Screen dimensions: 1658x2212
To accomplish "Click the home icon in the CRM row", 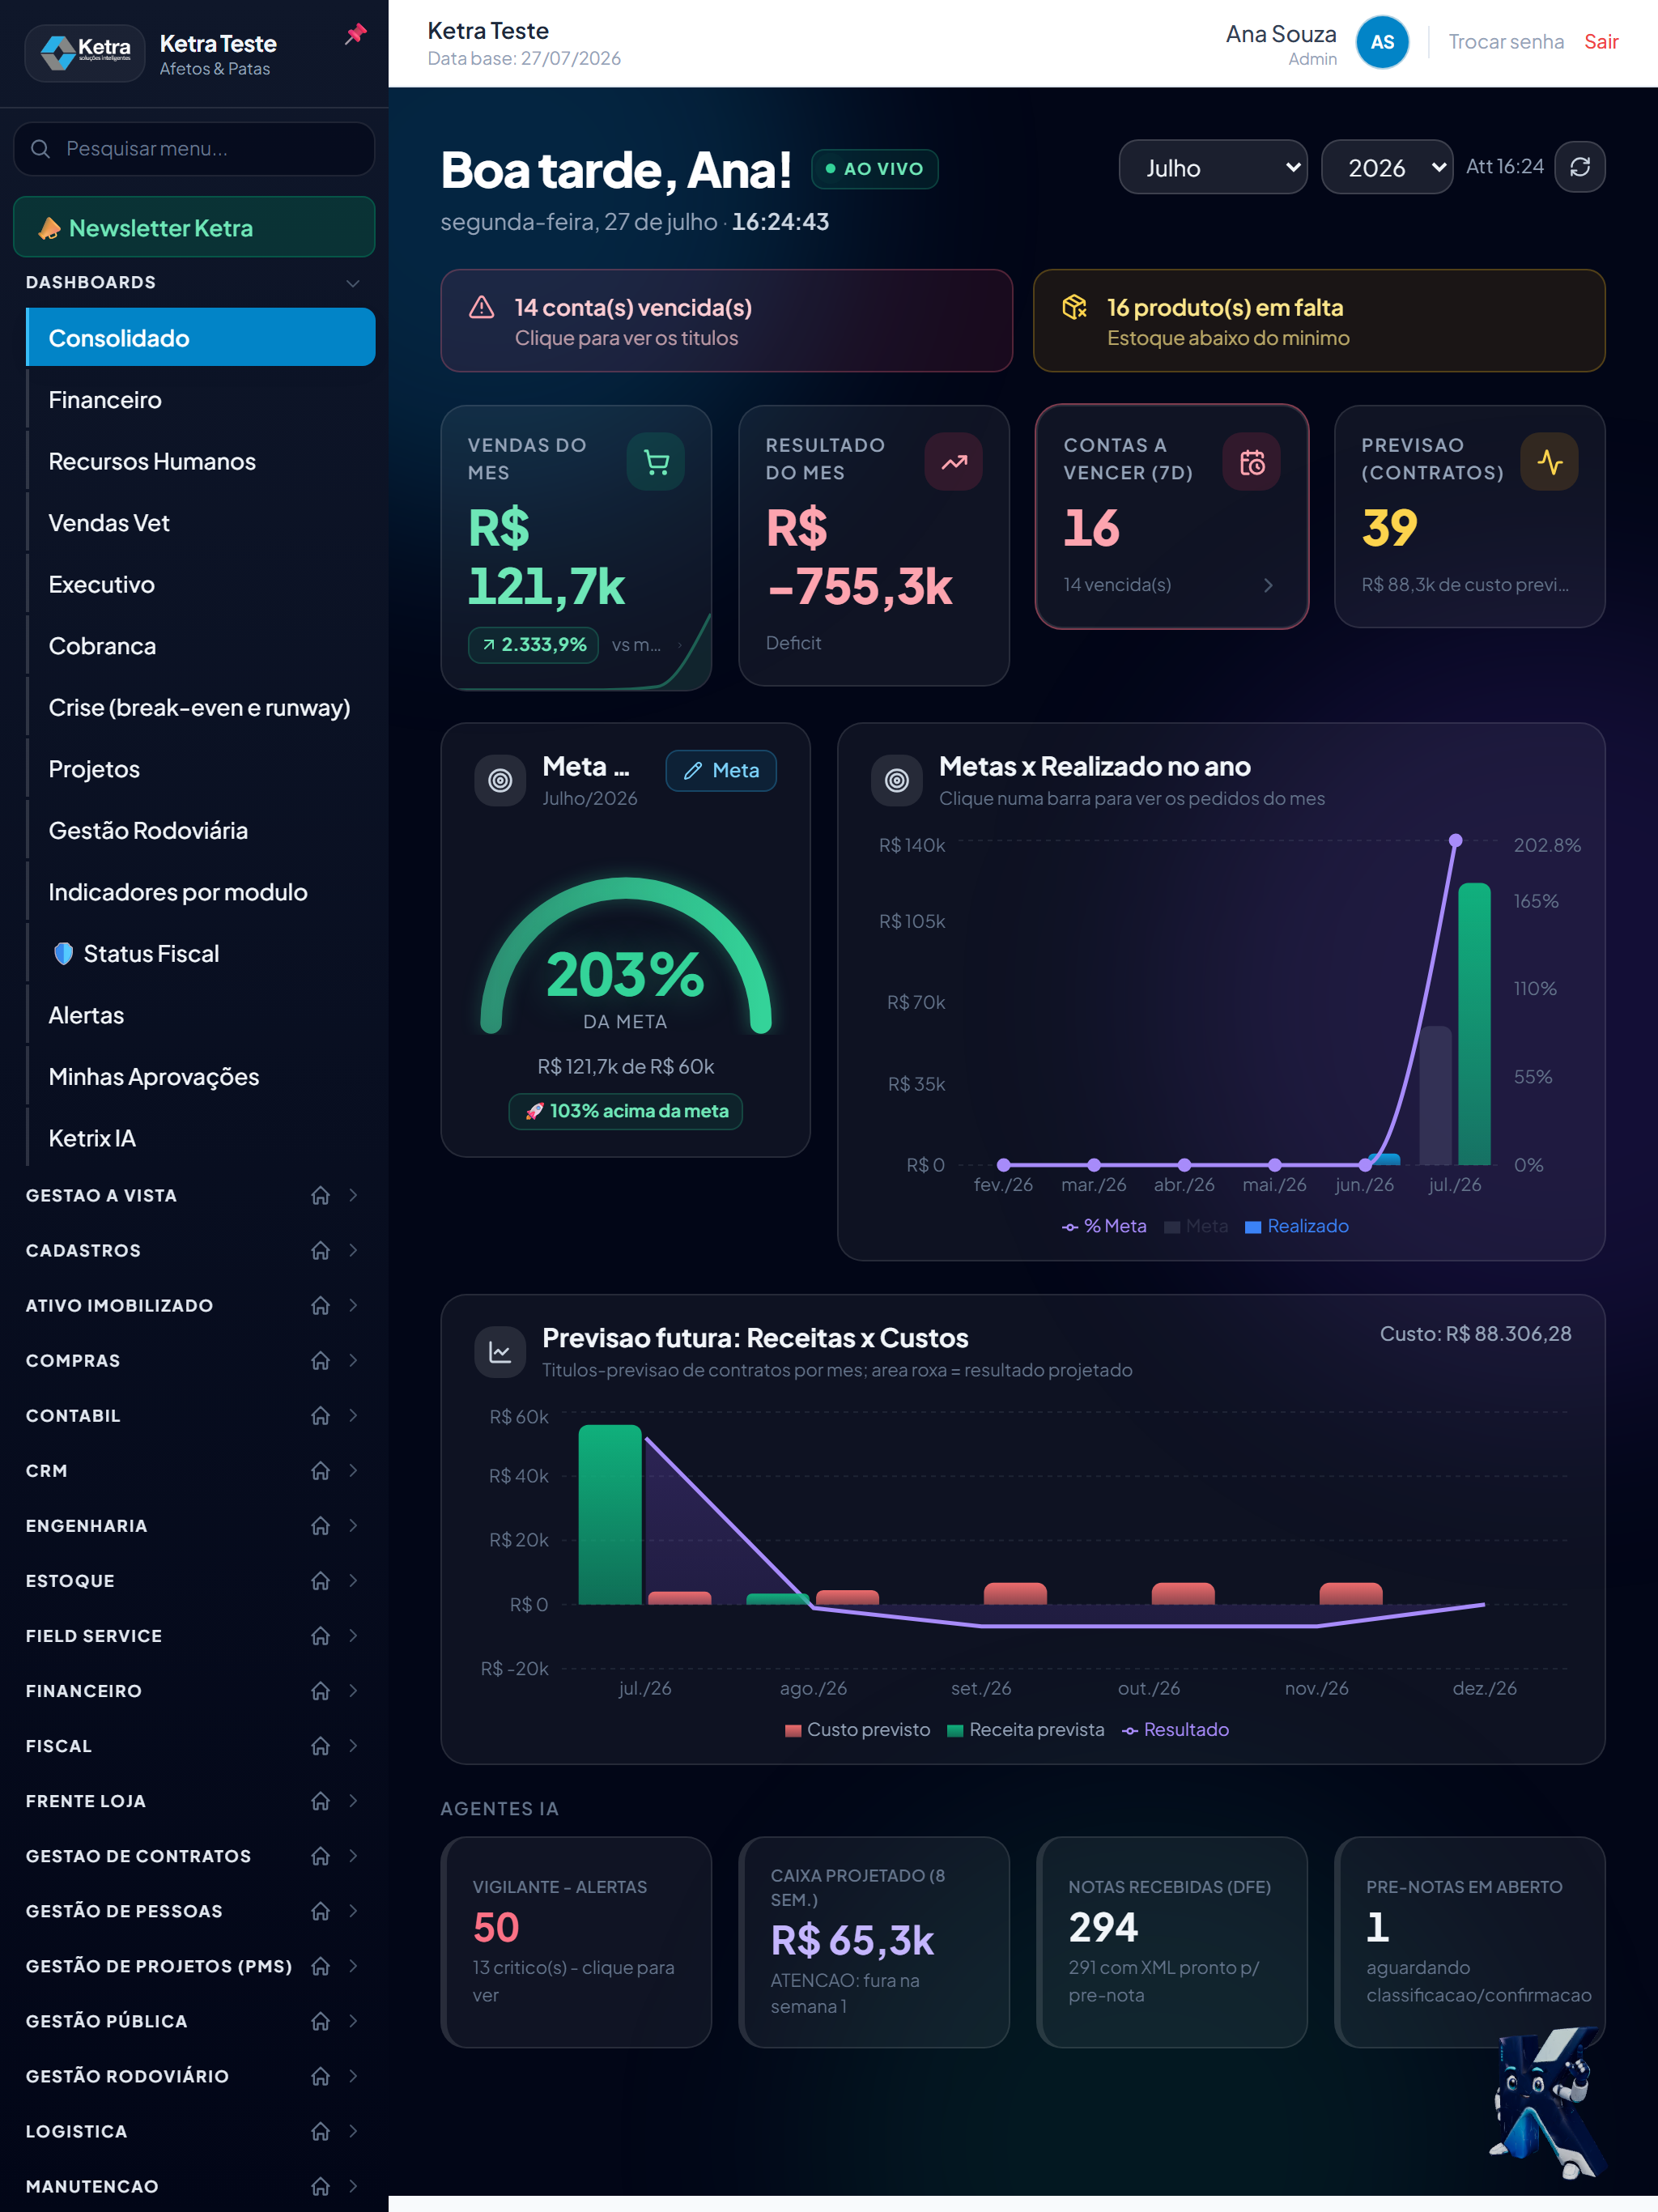I will coord(320,1471).
